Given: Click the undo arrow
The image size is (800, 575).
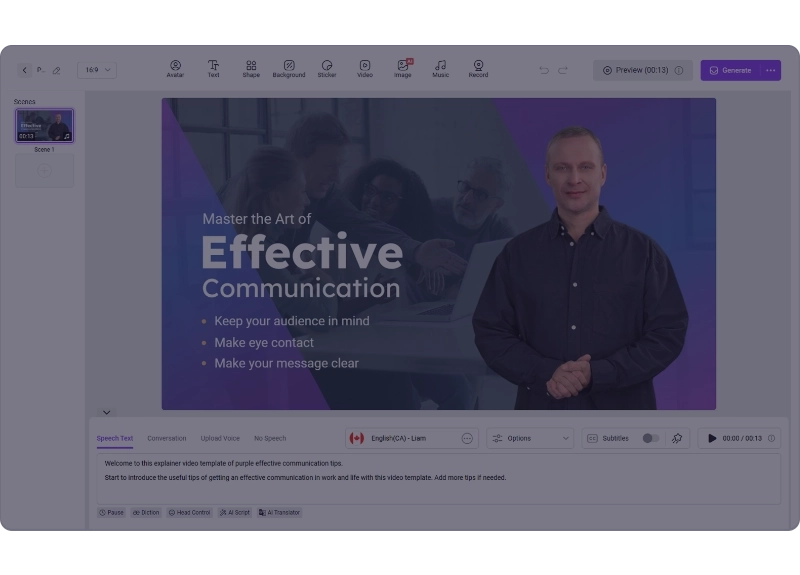Looking at the screenshot, I should 544,70.
